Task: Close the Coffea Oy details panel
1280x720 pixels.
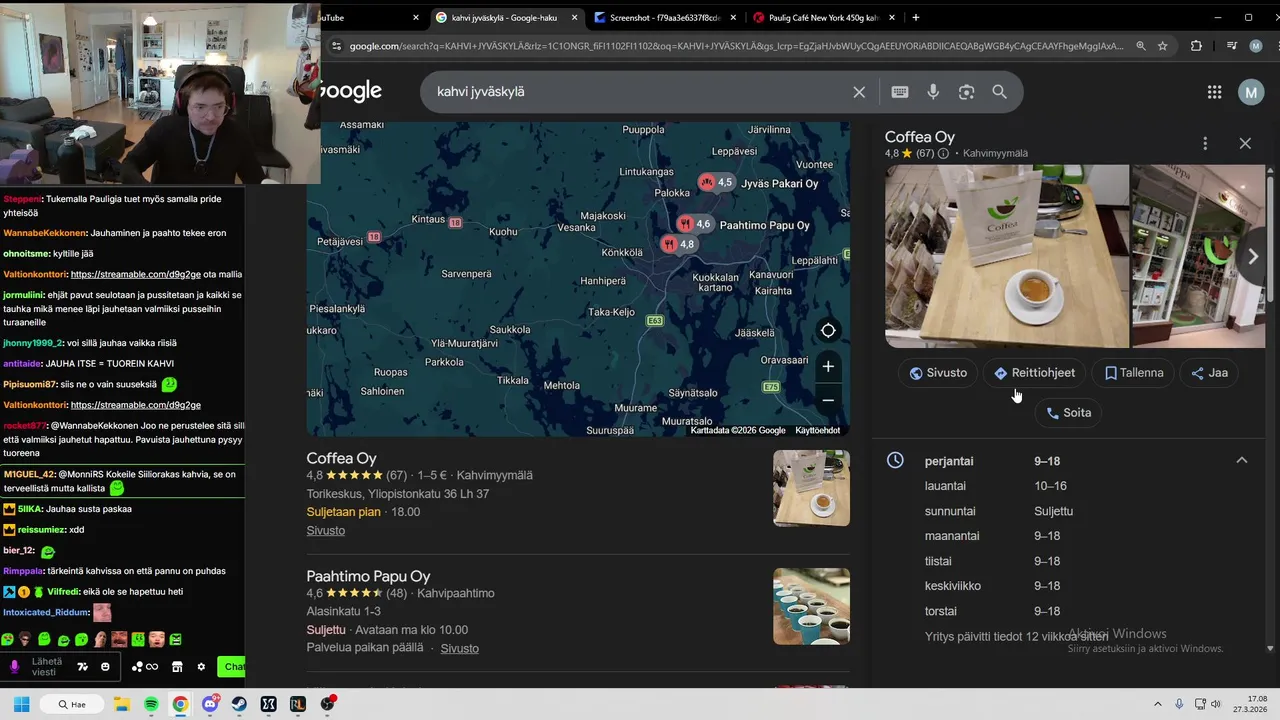Action: 1245,144
